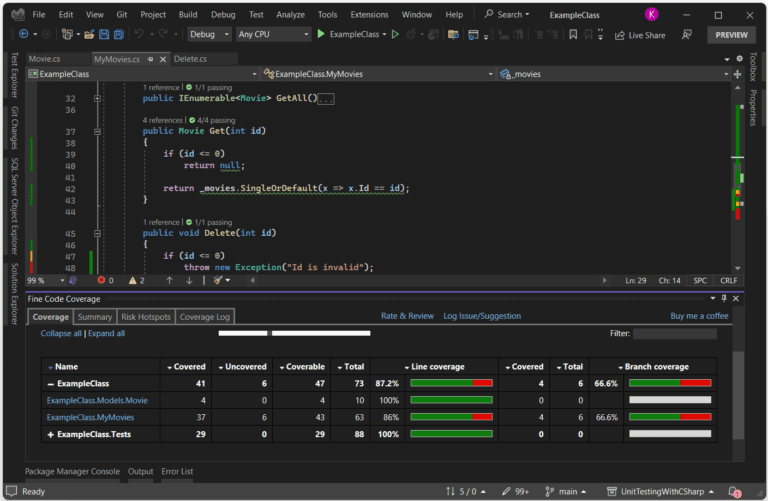Image resolution: width=768 pixels, height=501 pixels.
Task: Click the Search box in title bar
Action: (x=507, y=15)
